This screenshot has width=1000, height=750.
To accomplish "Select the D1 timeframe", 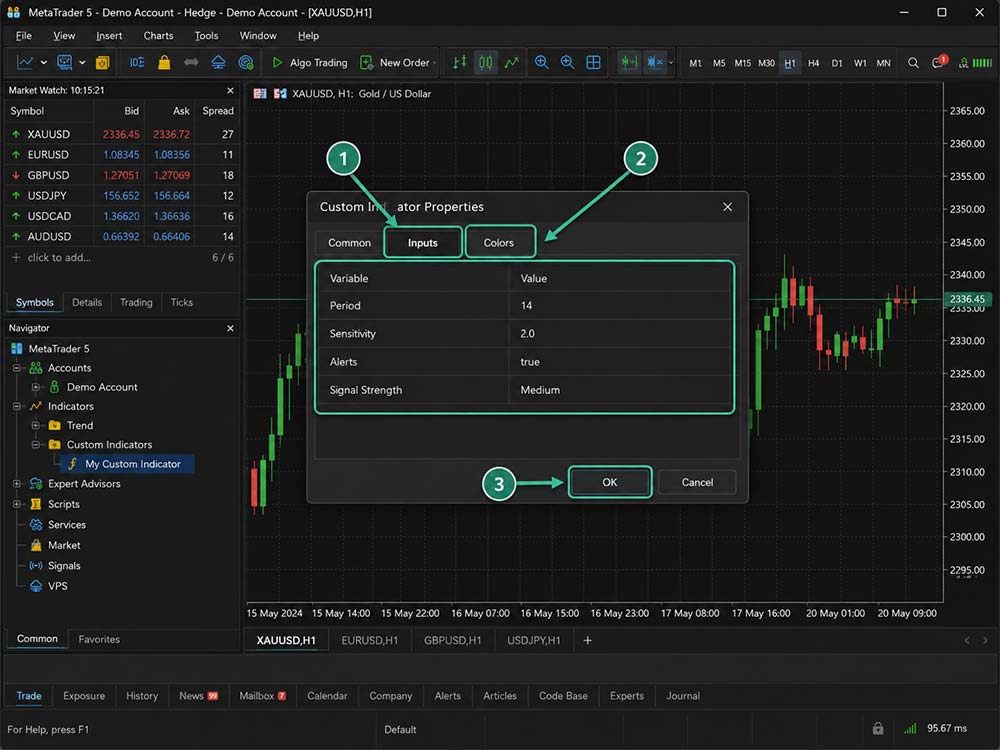I will [x=837, y=63].
